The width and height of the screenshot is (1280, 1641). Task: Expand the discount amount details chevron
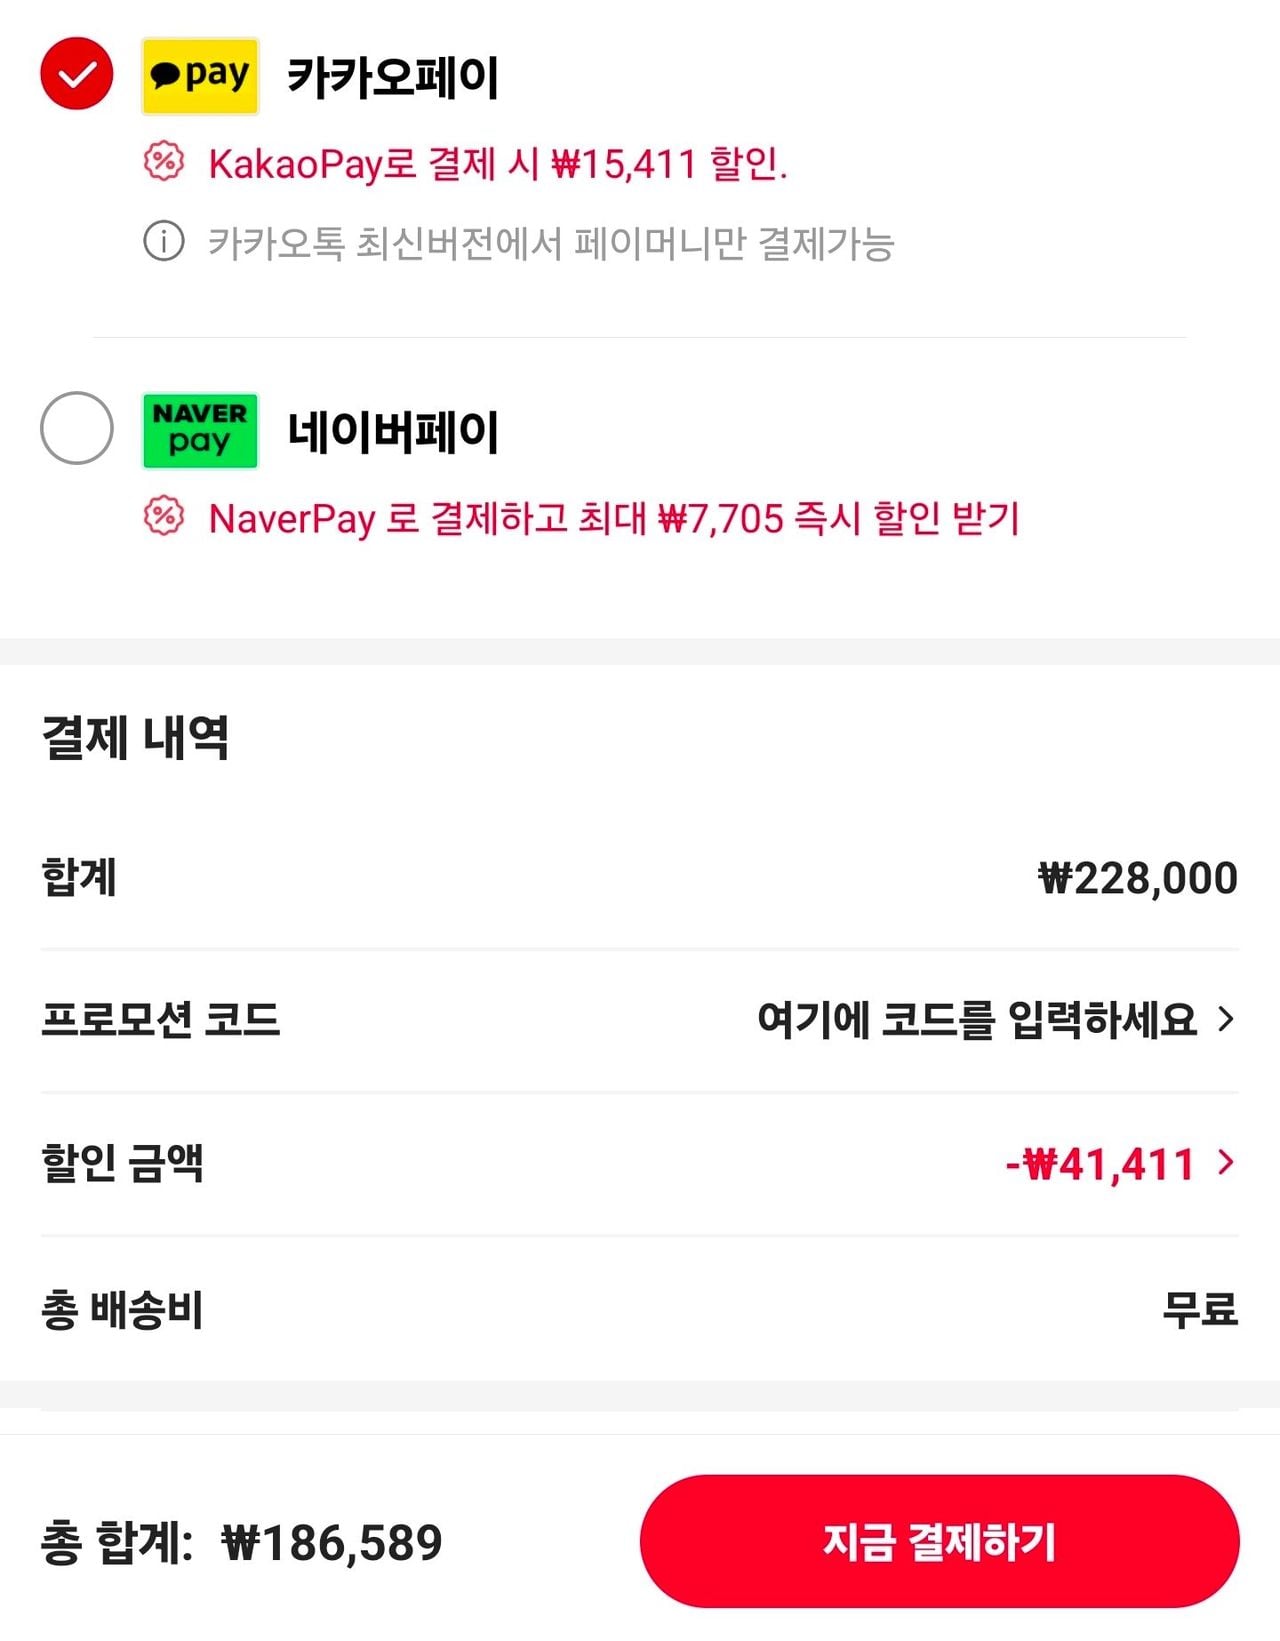(x=1226, y=1162)
